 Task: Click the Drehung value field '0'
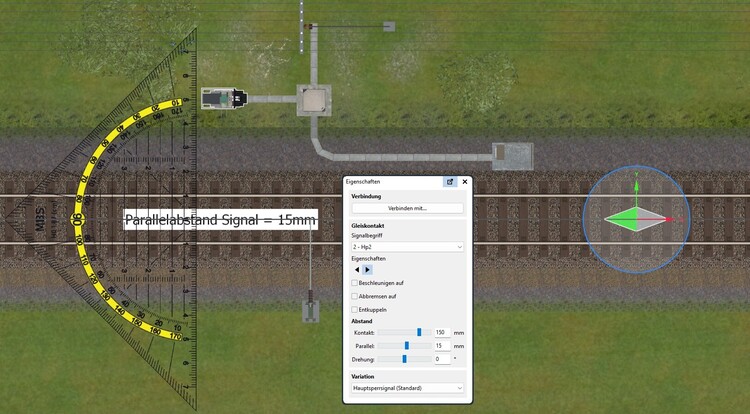point(442,359)
